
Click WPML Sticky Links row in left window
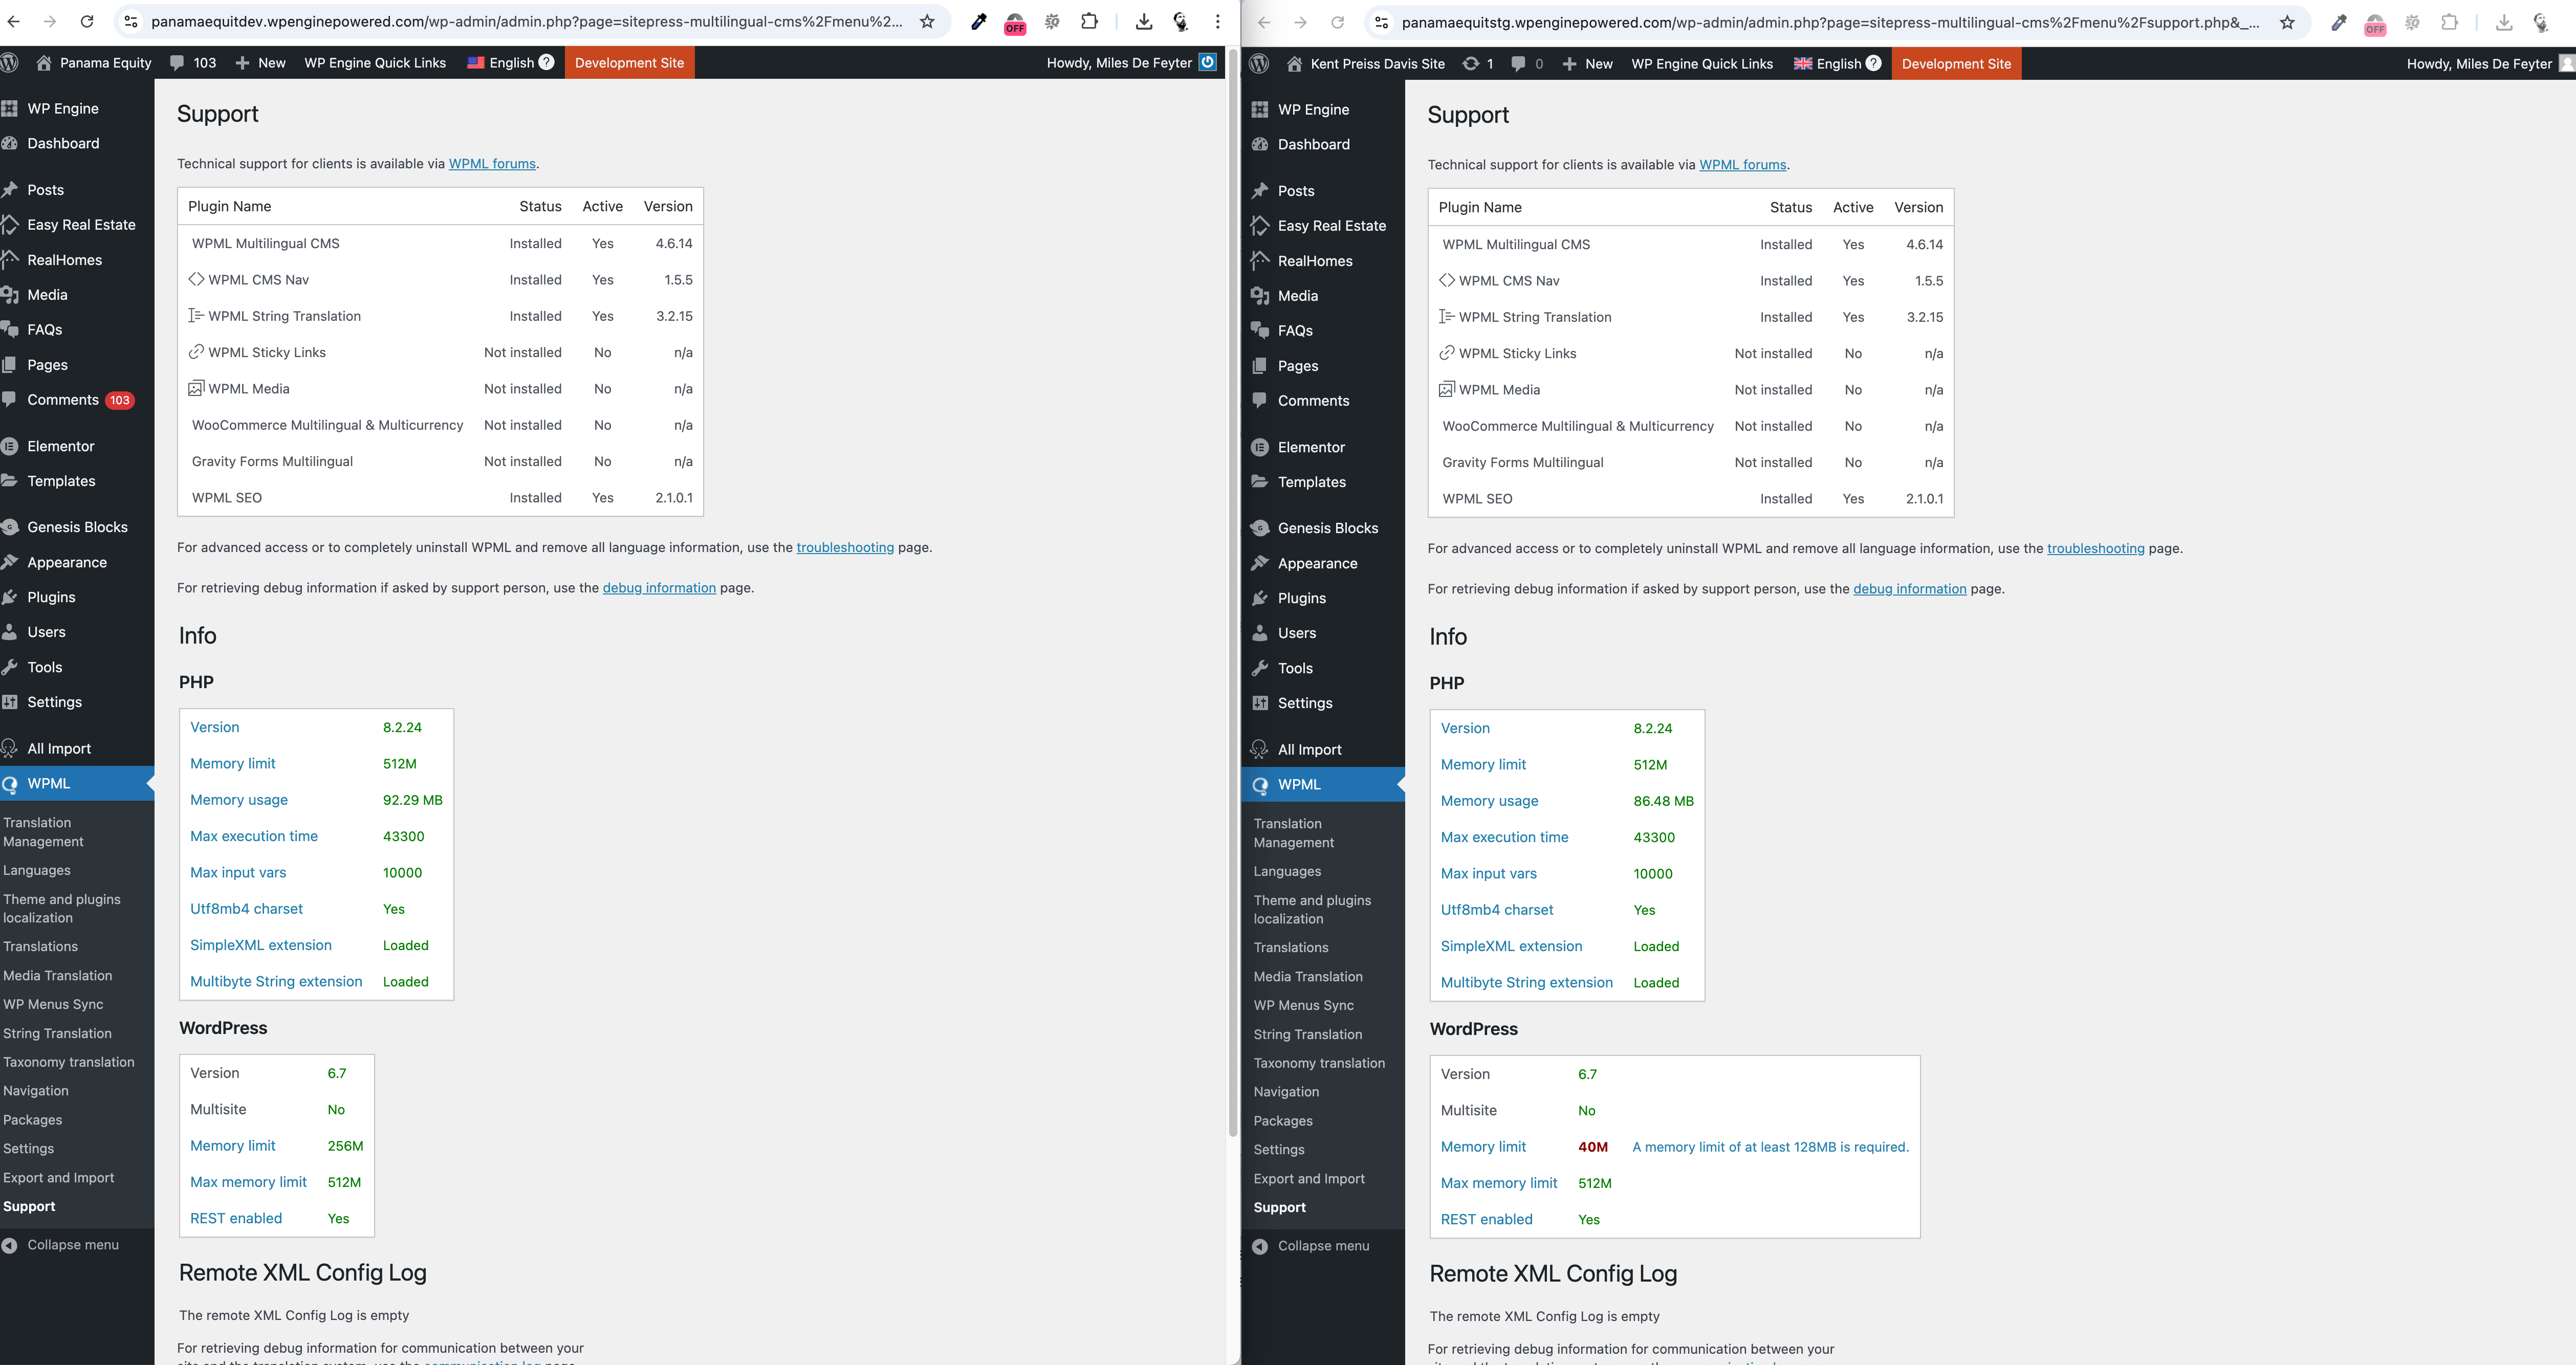point(440,352)
